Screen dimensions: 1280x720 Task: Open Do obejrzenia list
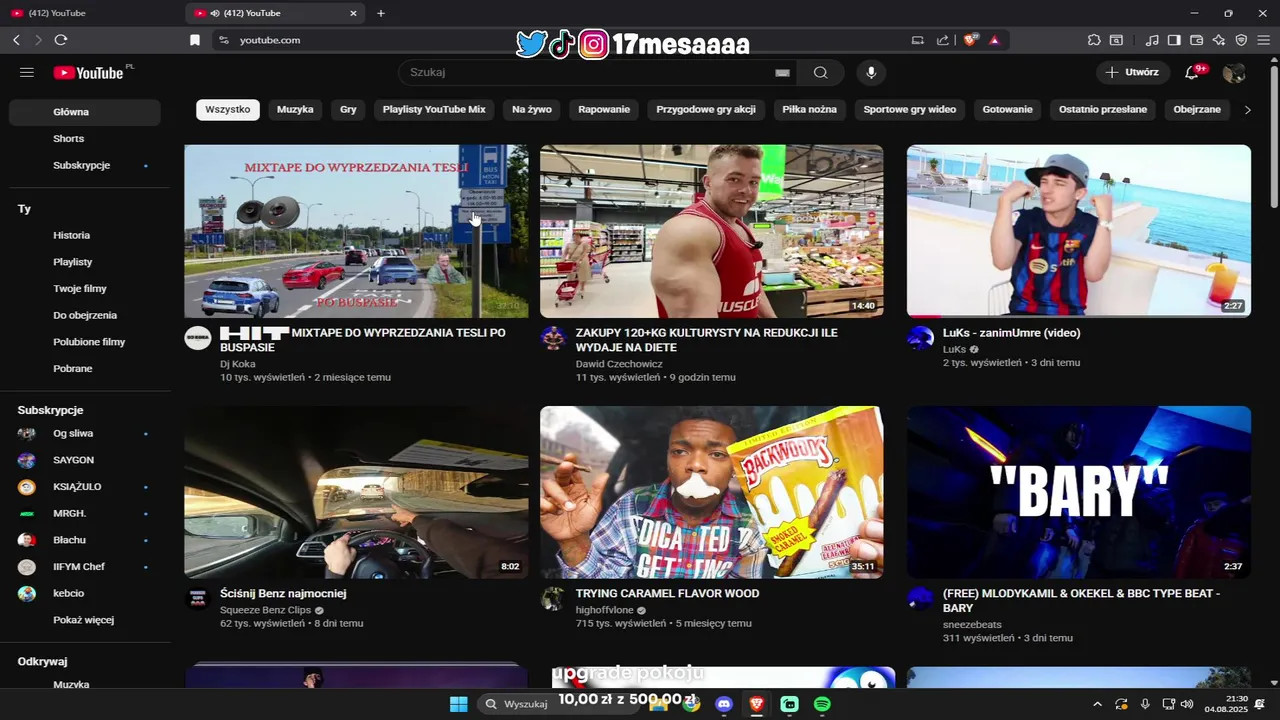(84, 315)
